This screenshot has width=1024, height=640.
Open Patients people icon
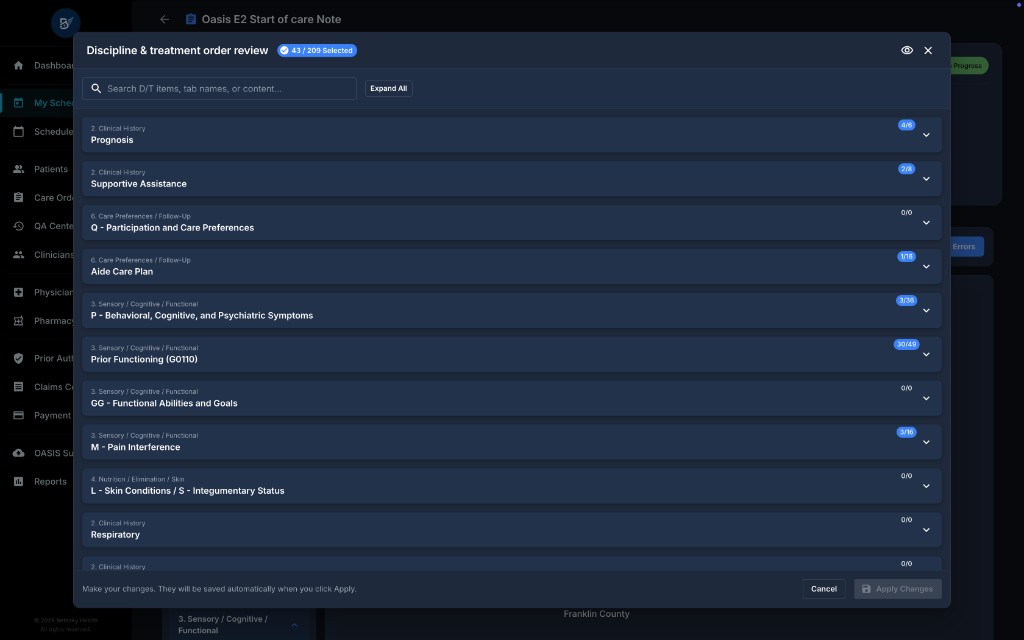point(18,169)
